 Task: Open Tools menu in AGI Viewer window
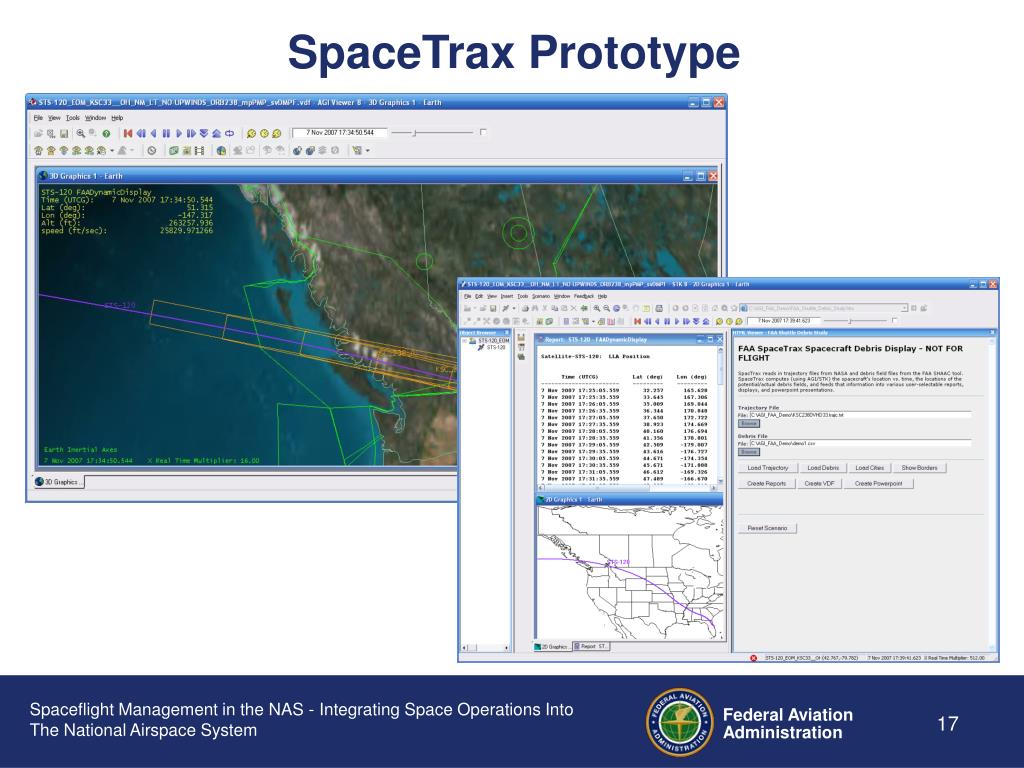pyautogui.click(x=72, y=118)
